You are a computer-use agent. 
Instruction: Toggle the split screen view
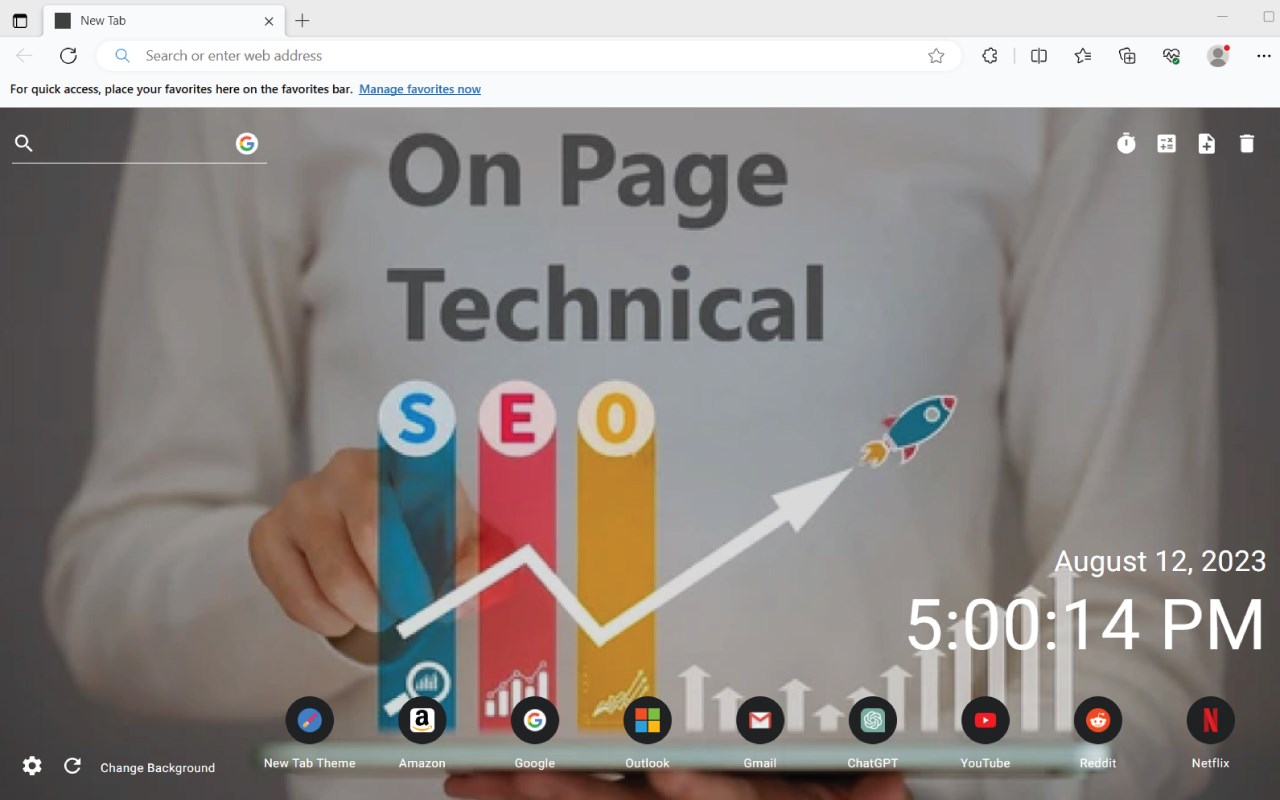(x=1039, y=56)
